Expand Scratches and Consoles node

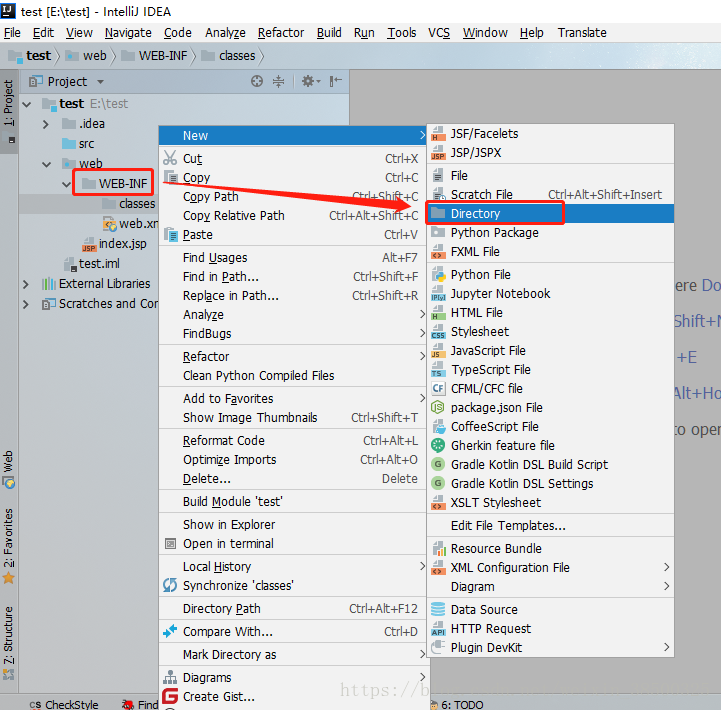[x=26, y=304]
